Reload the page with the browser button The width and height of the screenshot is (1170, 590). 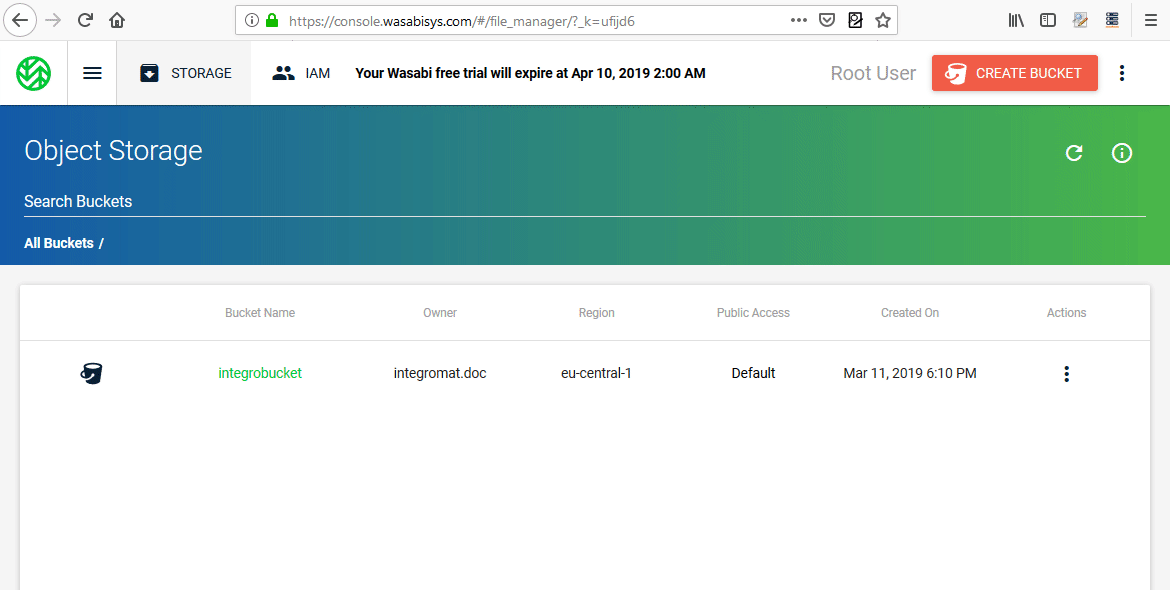coord(85,20)
